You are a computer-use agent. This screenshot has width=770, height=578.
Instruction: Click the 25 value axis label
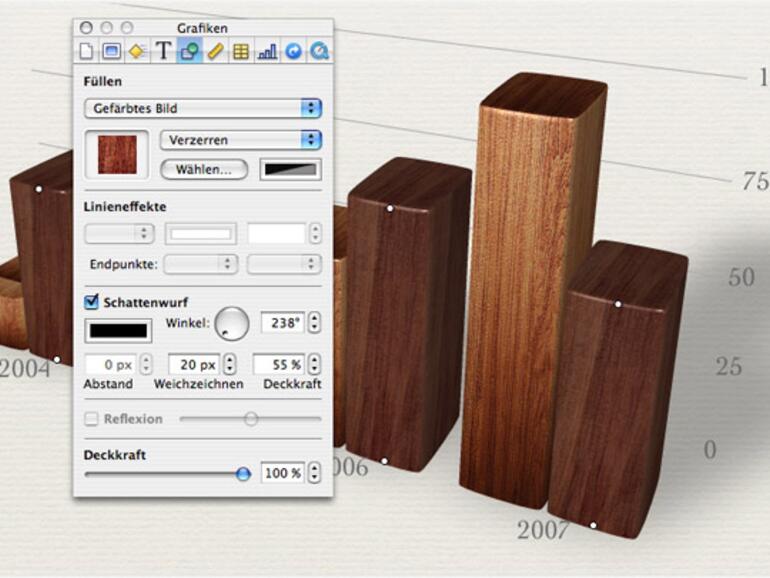coord(728,366)
